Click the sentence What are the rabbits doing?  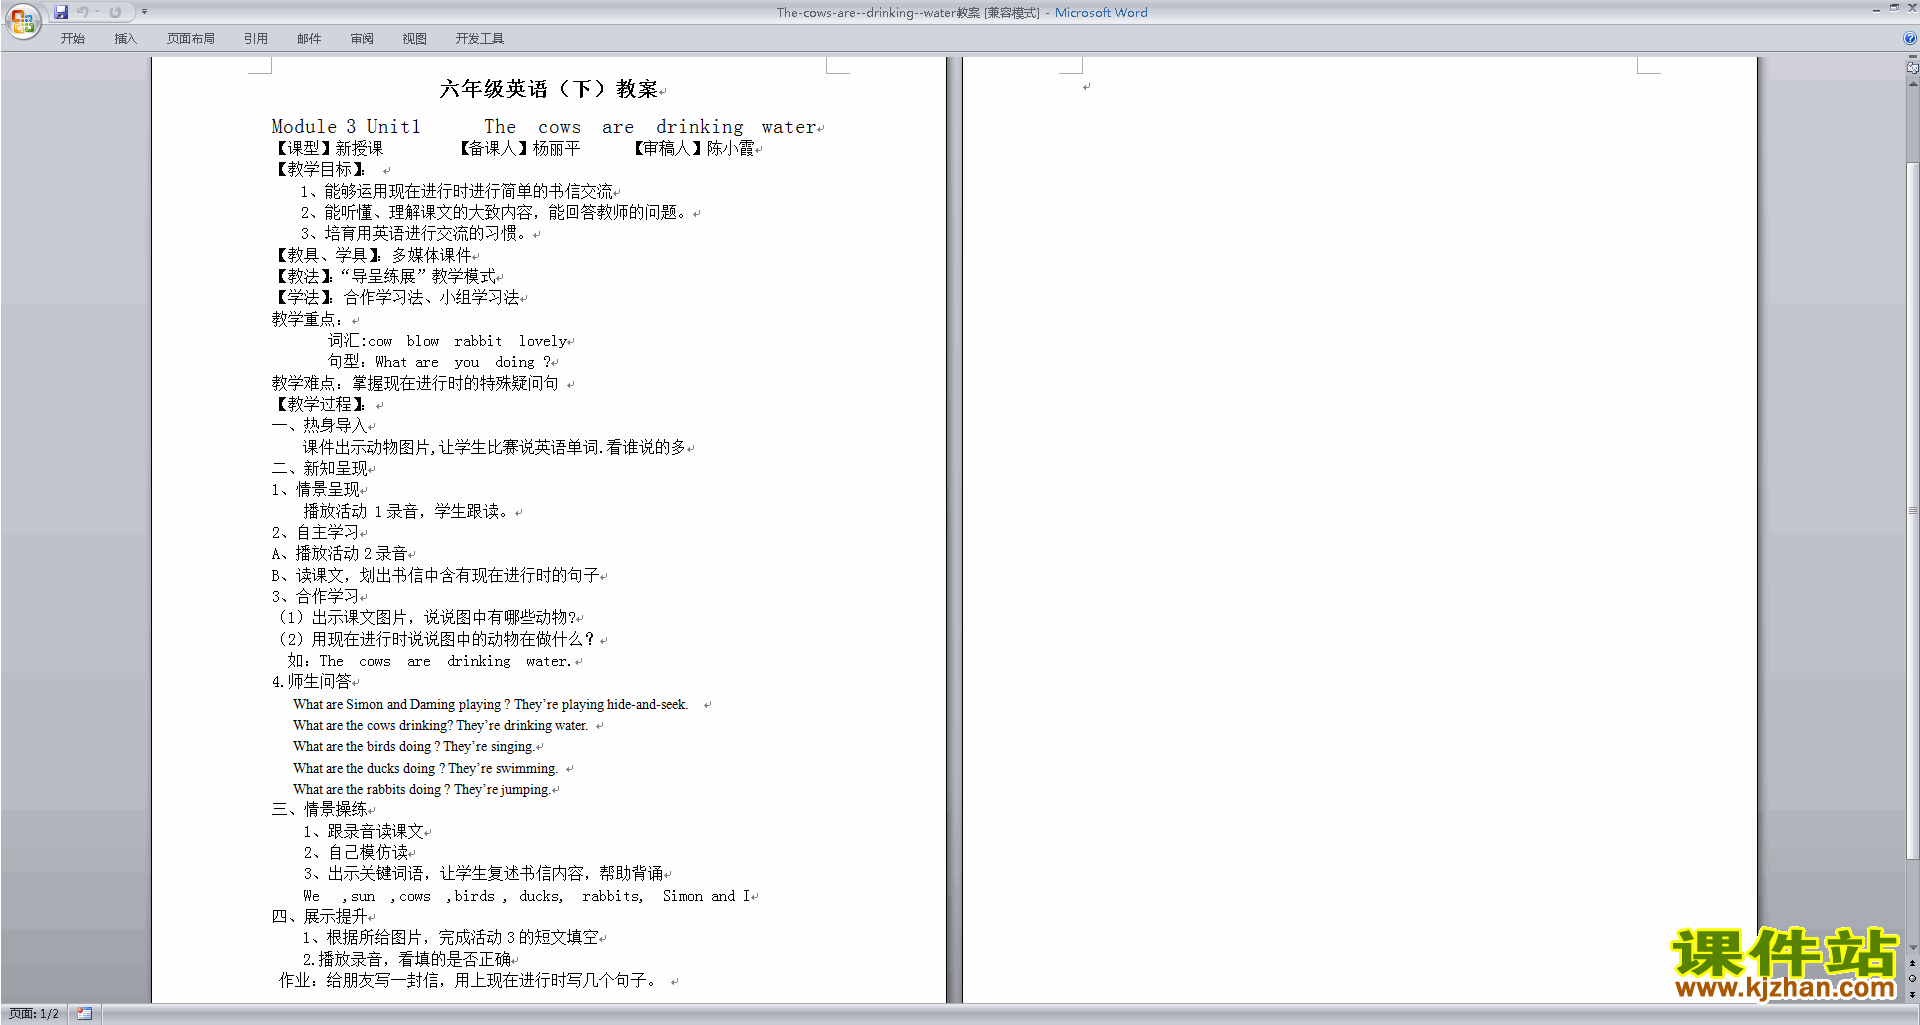click(x=372, y=790)
